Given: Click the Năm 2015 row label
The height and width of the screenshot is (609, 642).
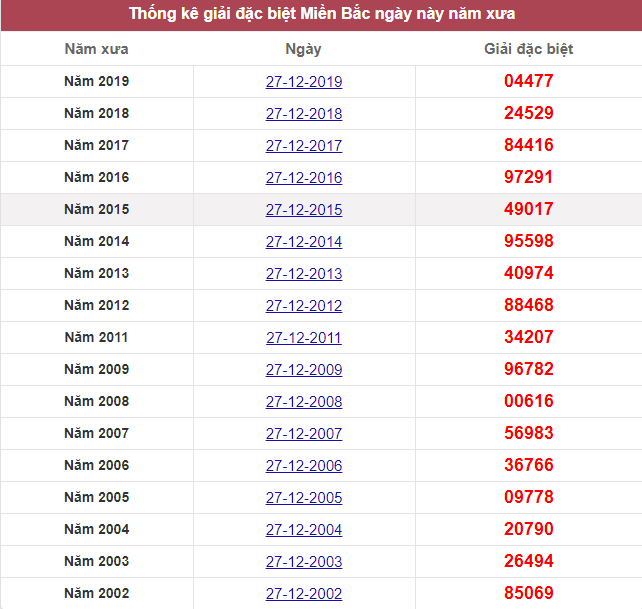Looking at the screenshot, I should [x=97, y=209].
